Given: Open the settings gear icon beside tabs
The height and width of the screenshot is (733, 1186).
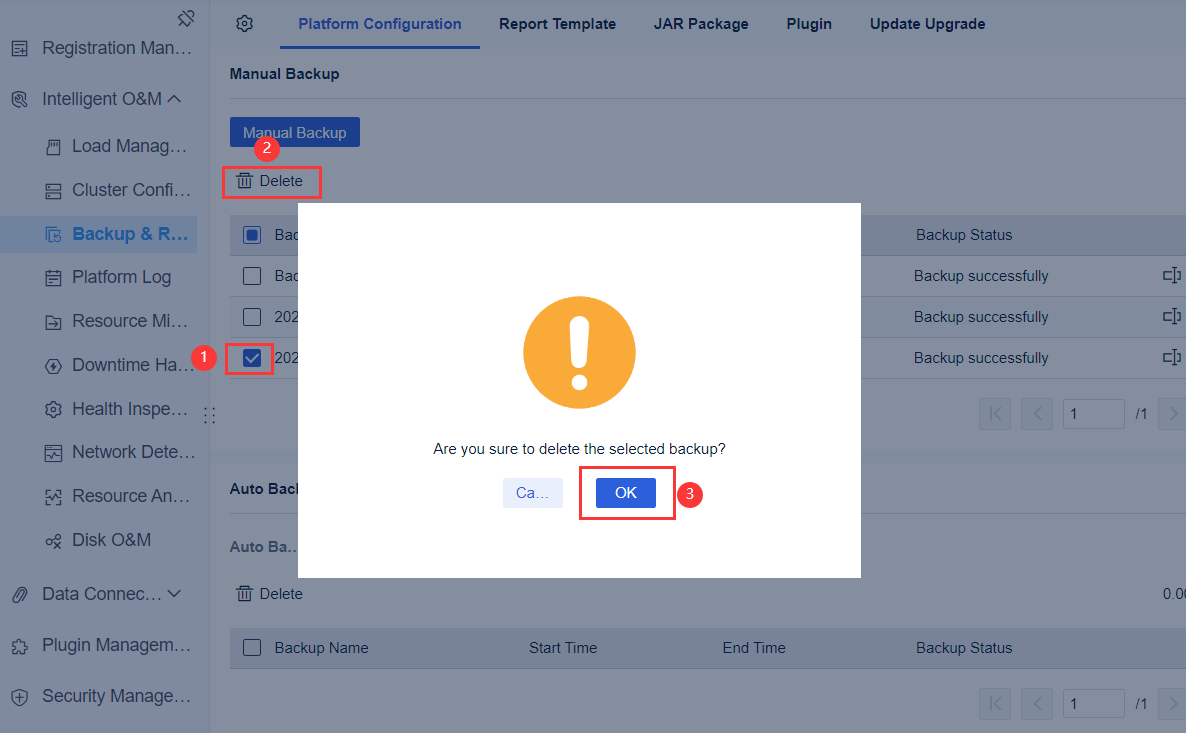Looking at the screenshot, I should [x=244, y=23].
